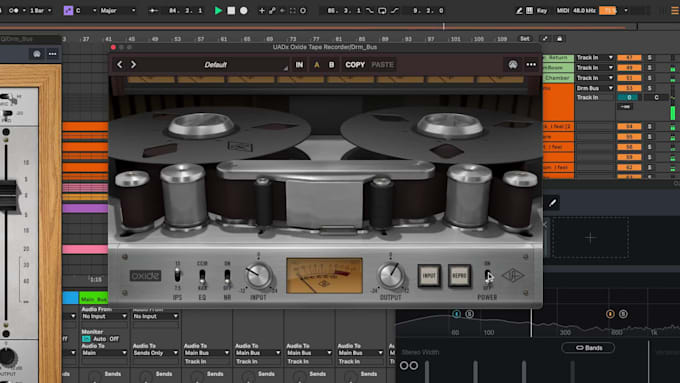Screen dimensions: 680x383
Task: Solo the Drm Bus track
Action: [x=650, y=88]
